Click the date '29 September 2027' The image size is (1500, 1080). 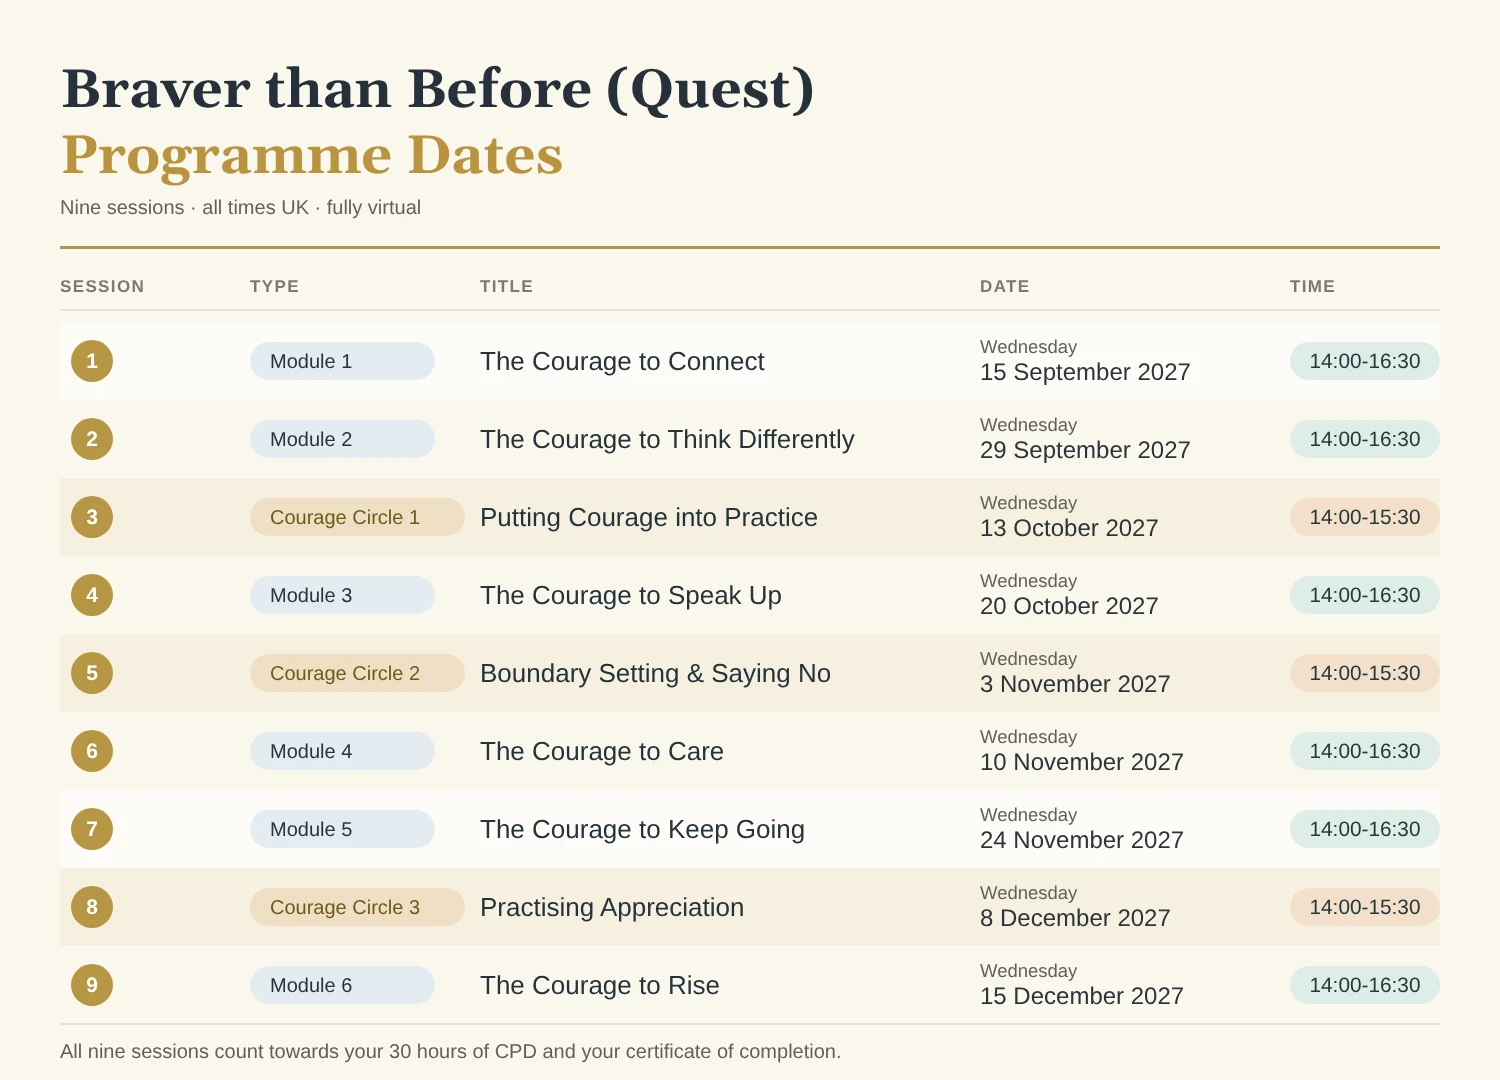[1085, 450]
